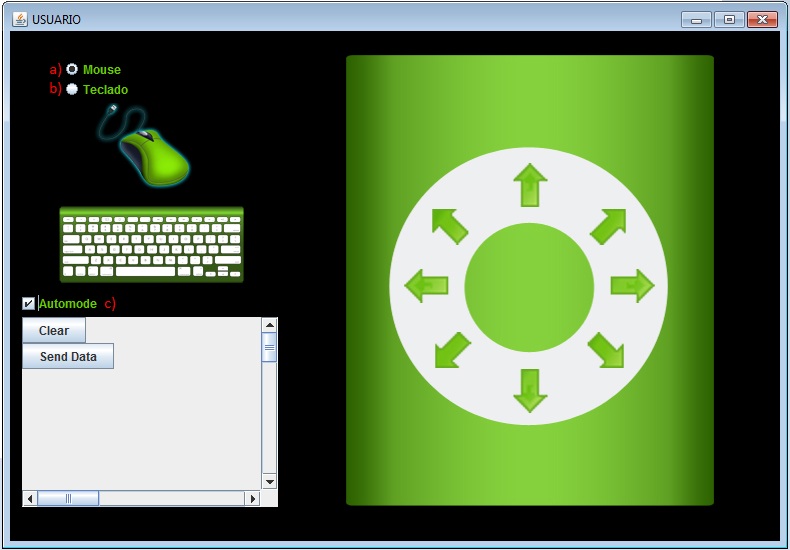Minimize the USUARIO window
This screenshot has height=550, width=790.
[x=696, y=20]
